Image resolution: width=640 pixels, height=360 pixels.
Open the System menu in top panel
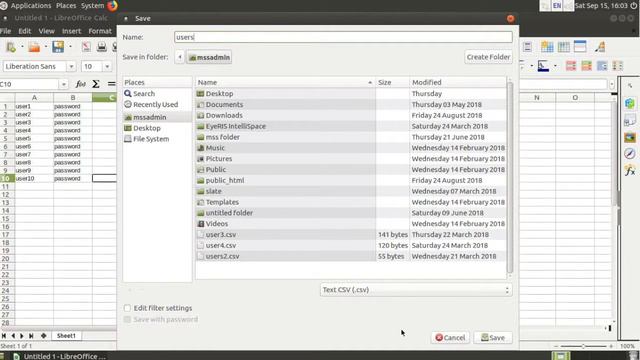click(93, 6)
